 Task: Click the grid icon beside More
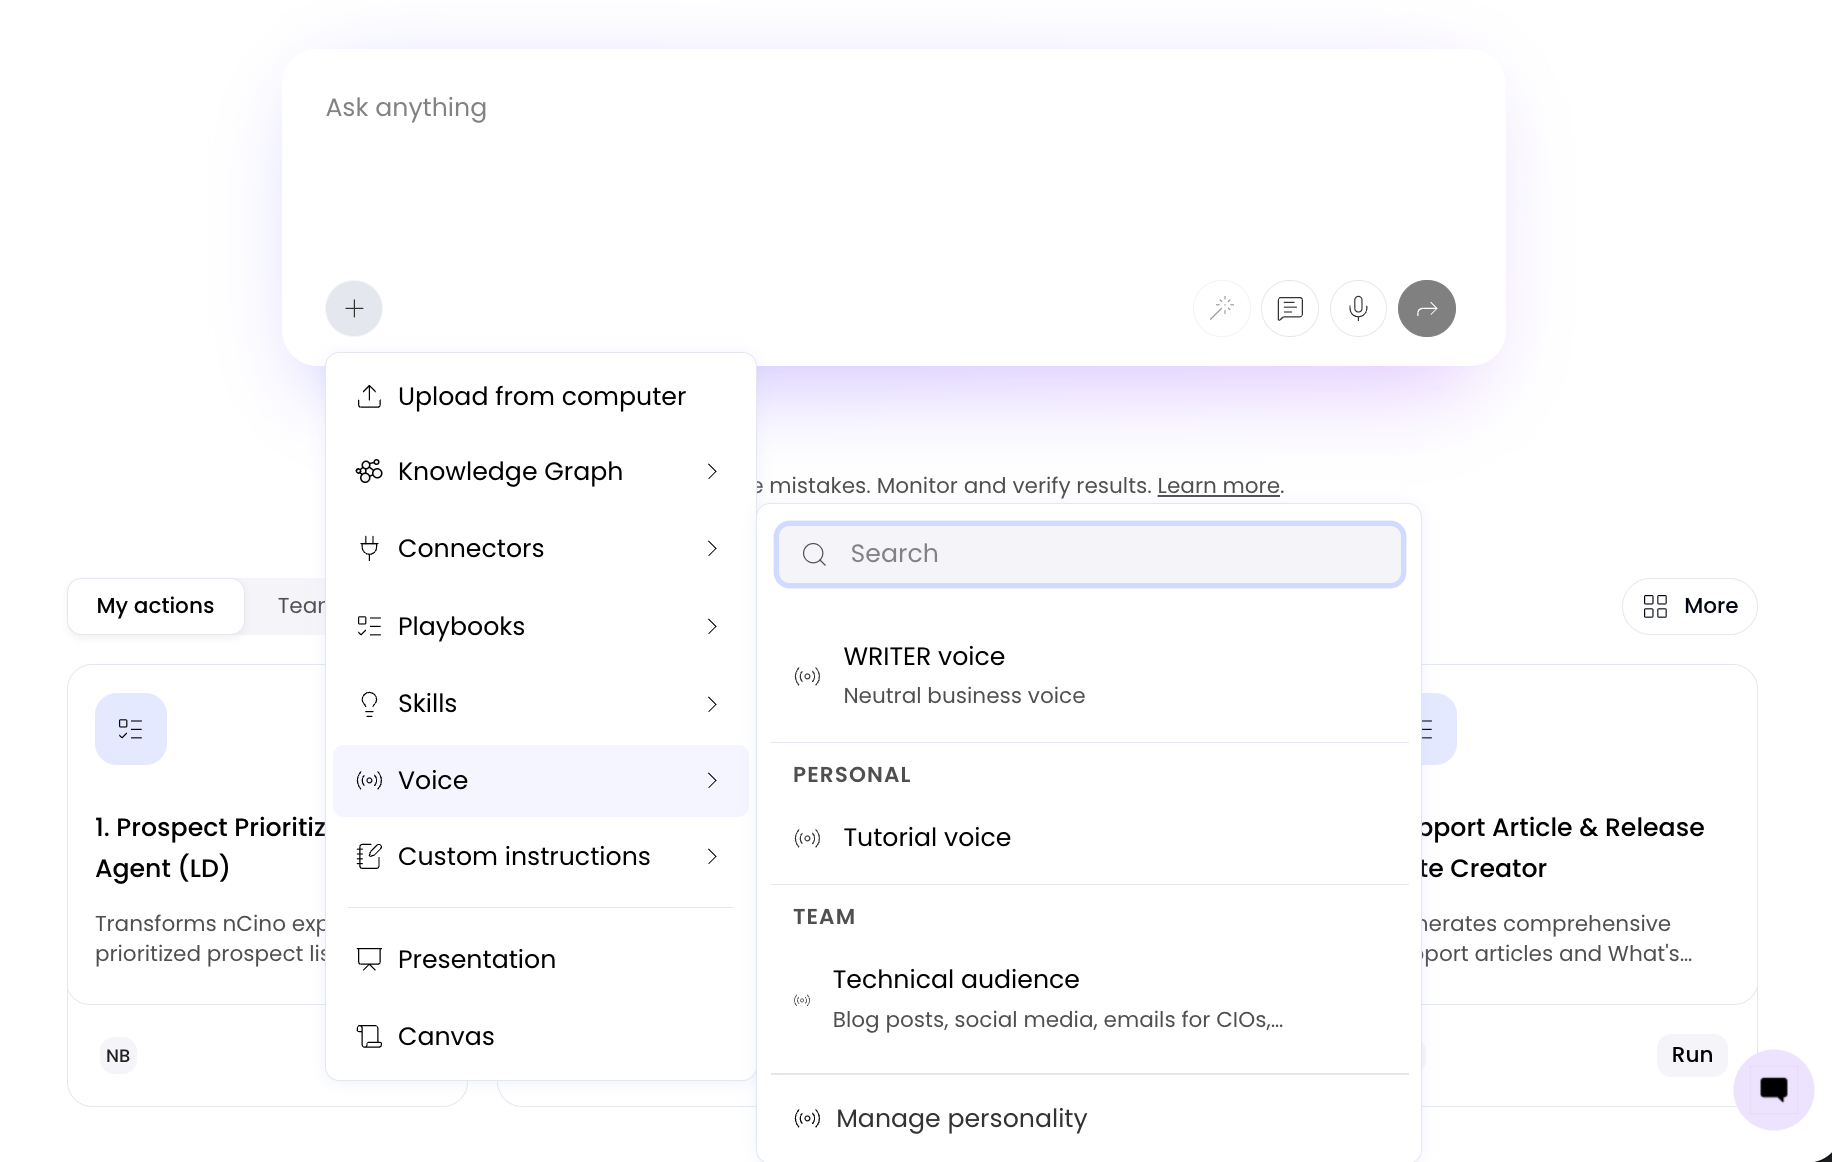click(1655, 606)
